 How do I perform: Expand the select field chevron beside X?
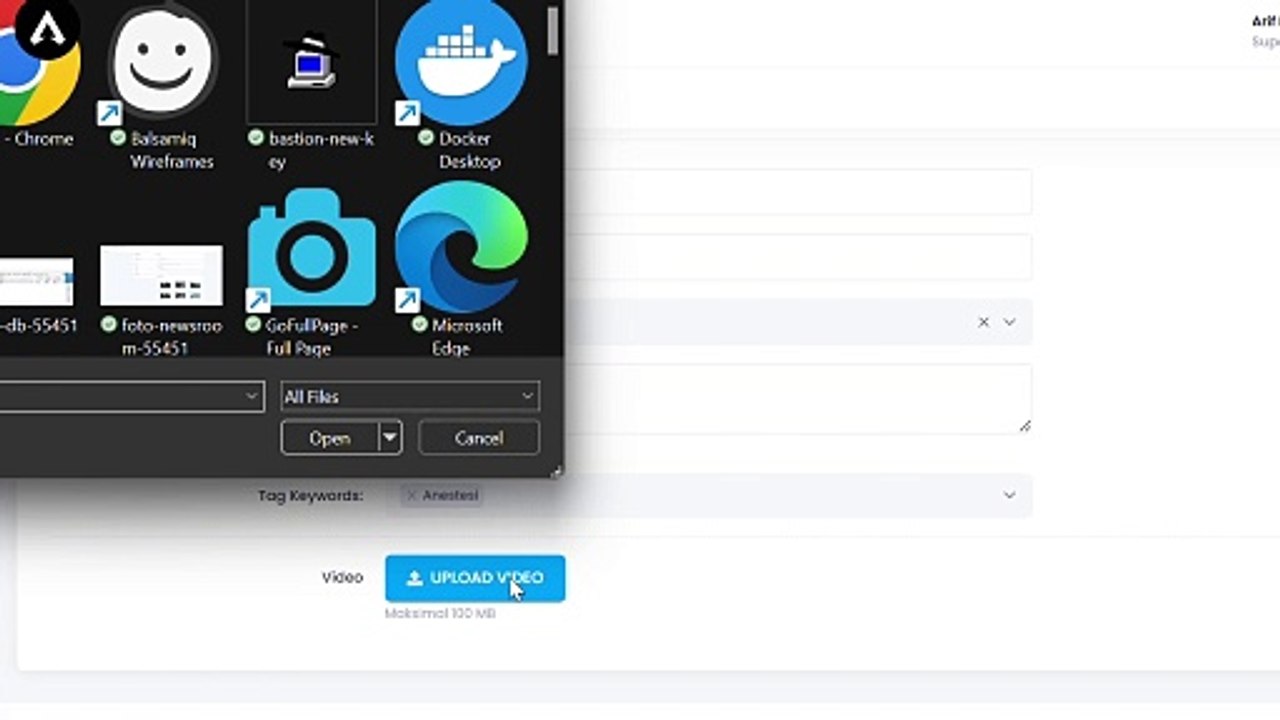[1009, 322]
